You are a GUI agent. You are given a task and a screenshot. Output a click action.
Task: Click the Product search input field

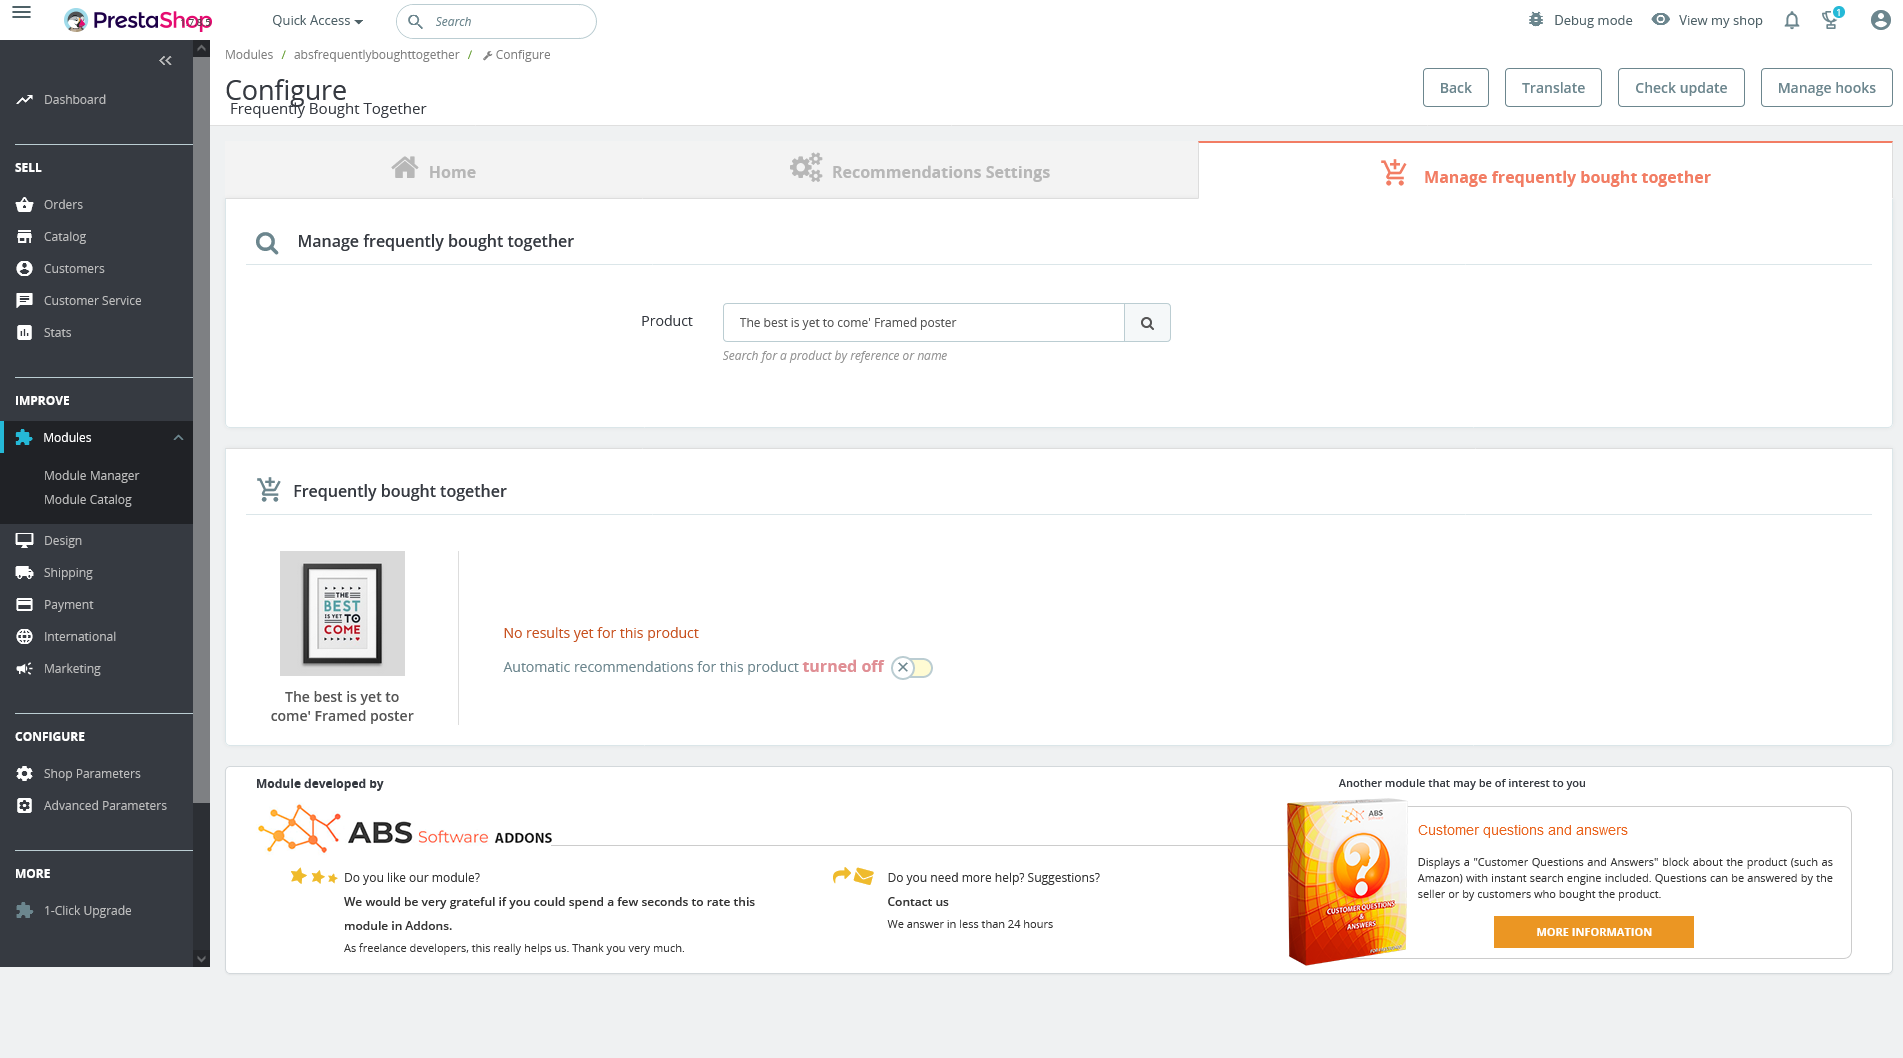[x=923, y=323]
